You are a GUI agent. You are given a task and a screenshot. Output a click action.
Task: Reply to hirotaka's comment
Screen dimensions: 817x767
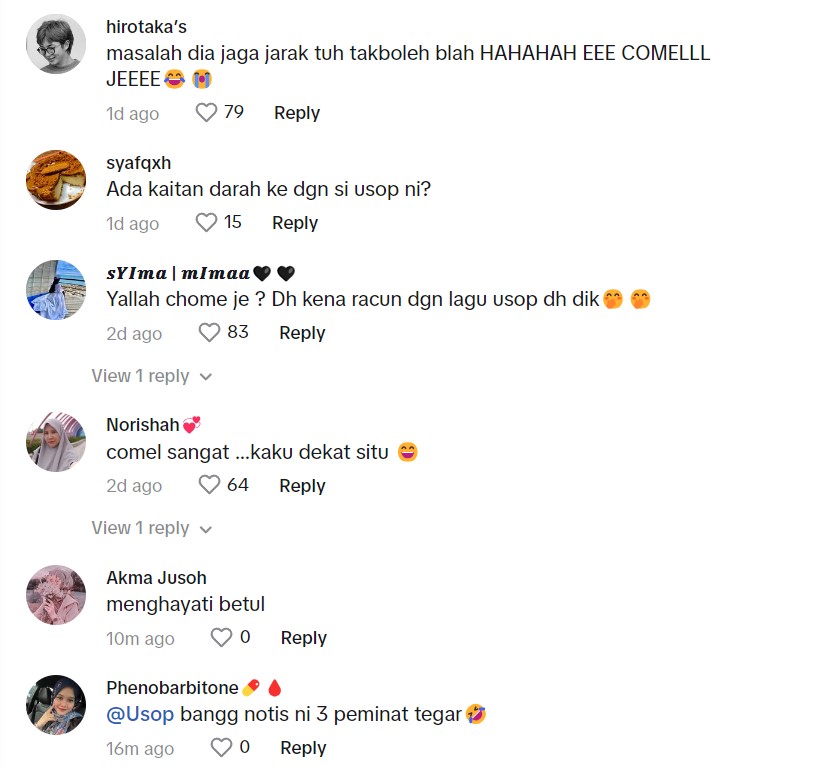tap(297, 113)
